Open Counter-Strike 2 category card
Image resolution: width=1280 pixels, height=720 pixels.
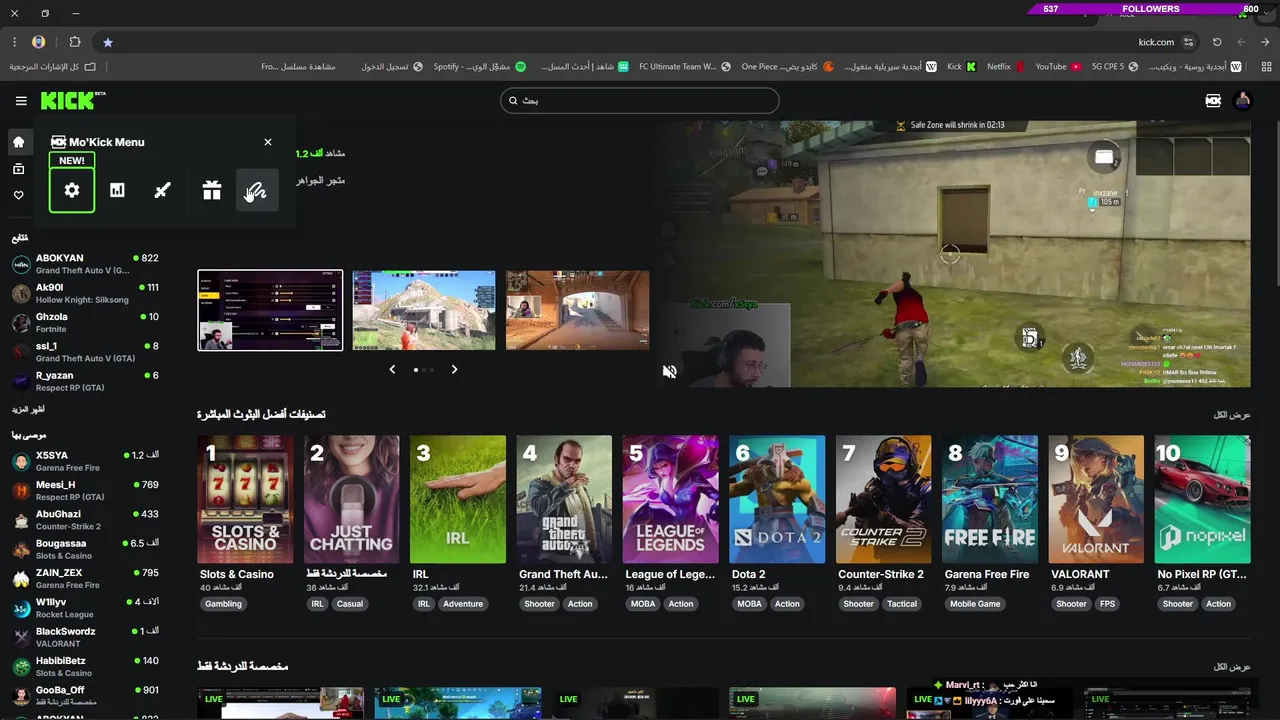point(883,500)
